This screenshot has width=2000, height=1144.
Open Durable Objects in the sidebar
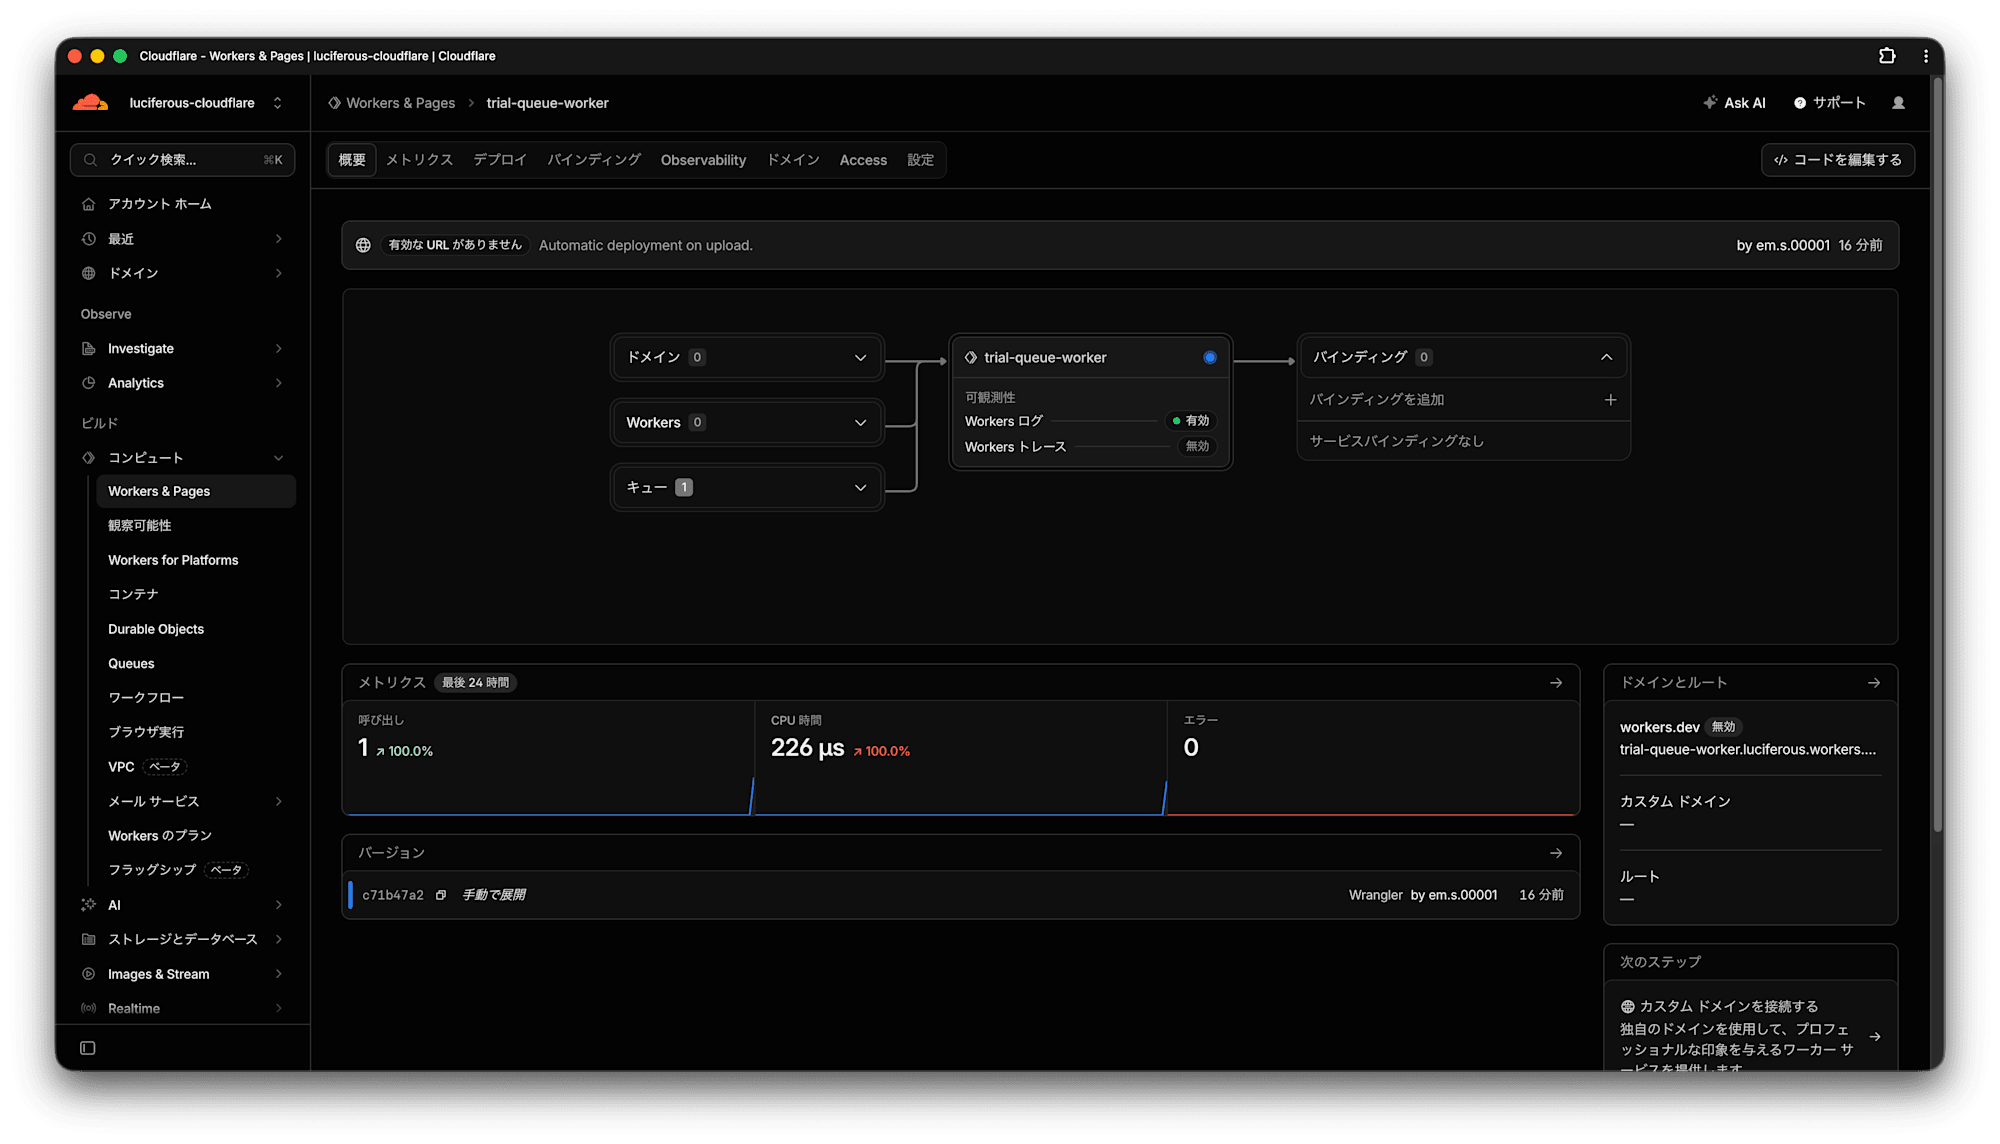pyautogui.click(x=156, y=629)
